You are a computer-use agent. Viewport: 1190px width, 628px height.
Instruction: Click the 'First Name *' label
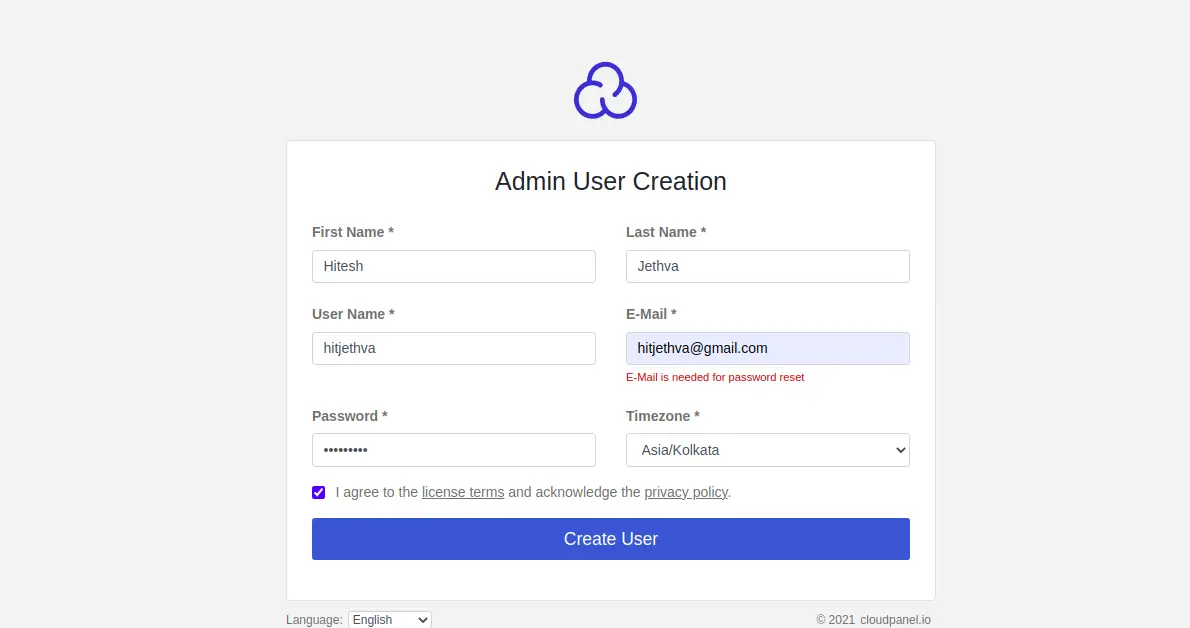click(353, 232)
